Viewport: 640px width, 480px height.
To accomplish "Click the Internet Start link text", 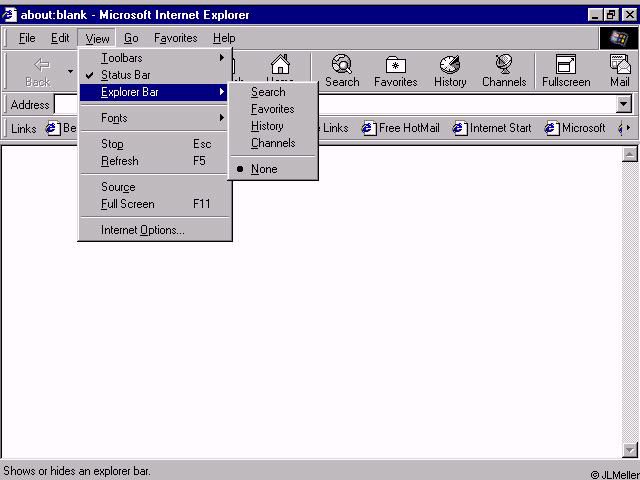I will 500,128.
